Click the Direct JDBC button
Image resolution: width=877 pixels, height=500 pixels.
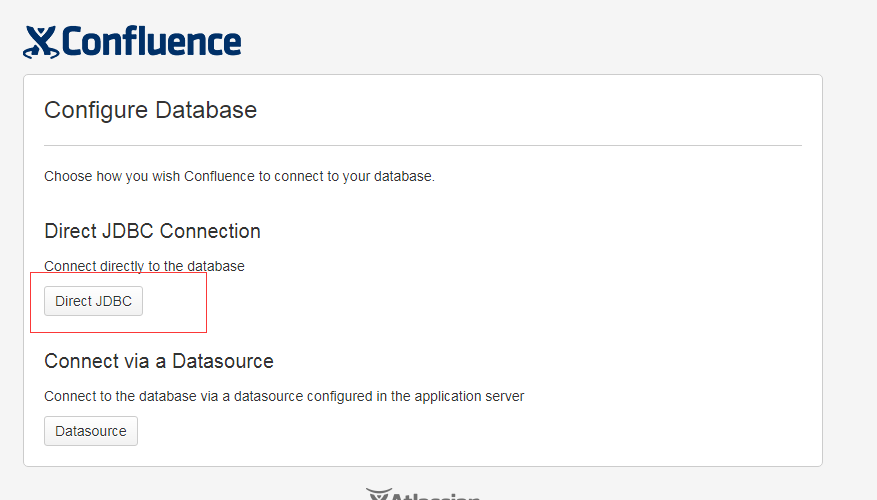click(93, 301)
